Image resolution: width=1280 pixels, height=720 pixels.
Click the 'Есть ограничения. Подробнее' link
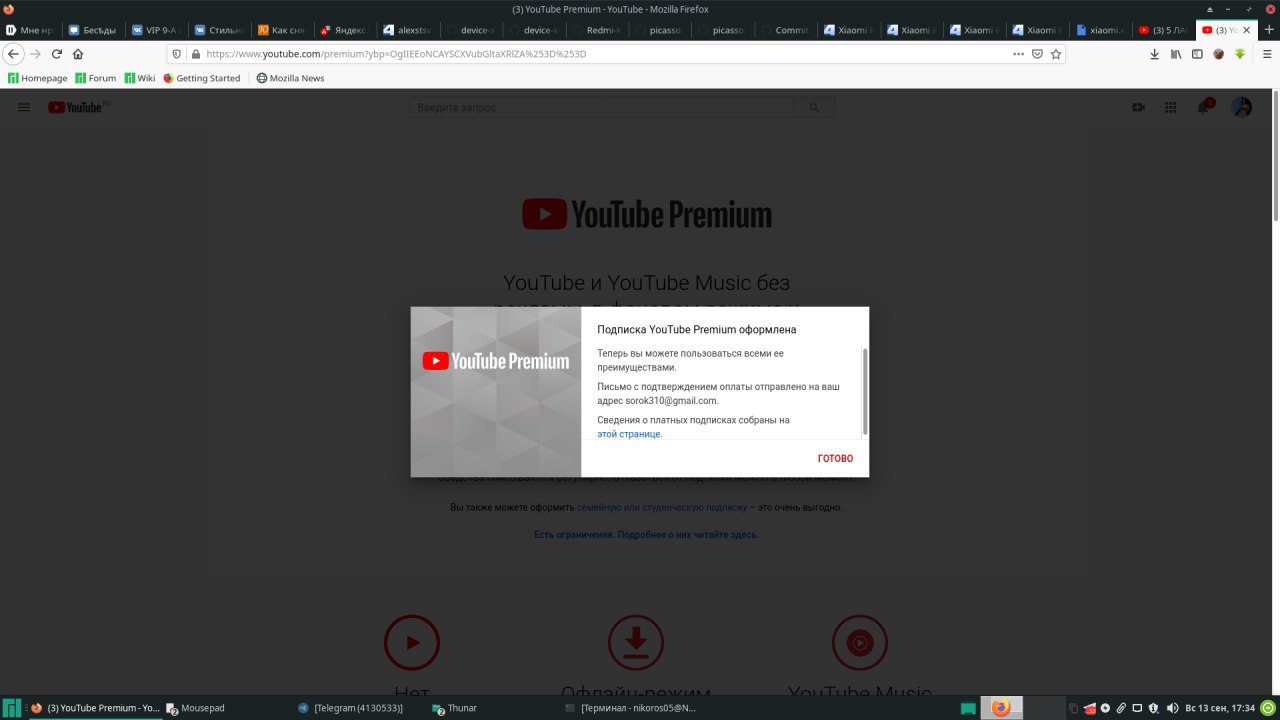point(646,535)
